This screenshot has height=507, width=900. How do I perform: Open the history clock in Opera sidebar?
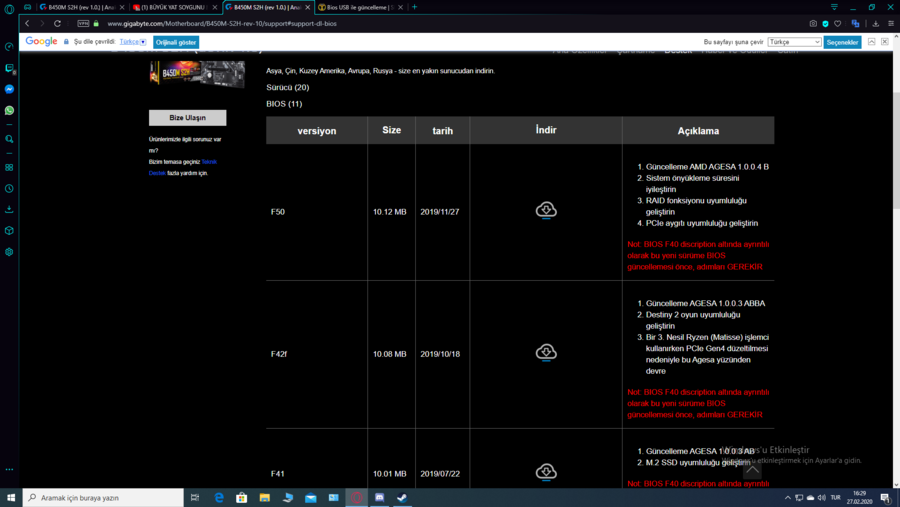coord(9,188)
